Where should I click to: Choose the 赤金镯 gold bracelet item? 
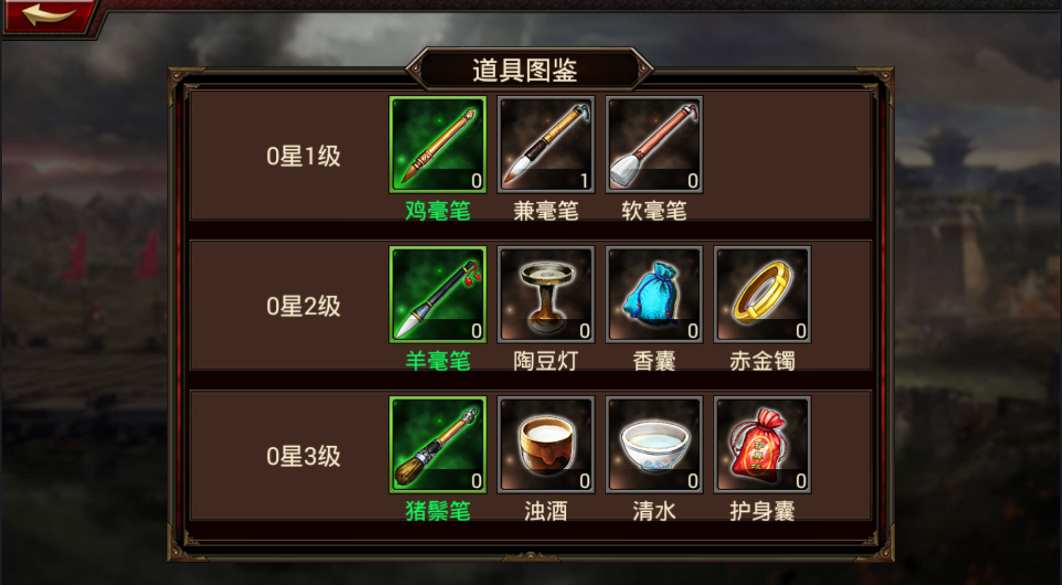pyautogui.click(x=763, y=295)
